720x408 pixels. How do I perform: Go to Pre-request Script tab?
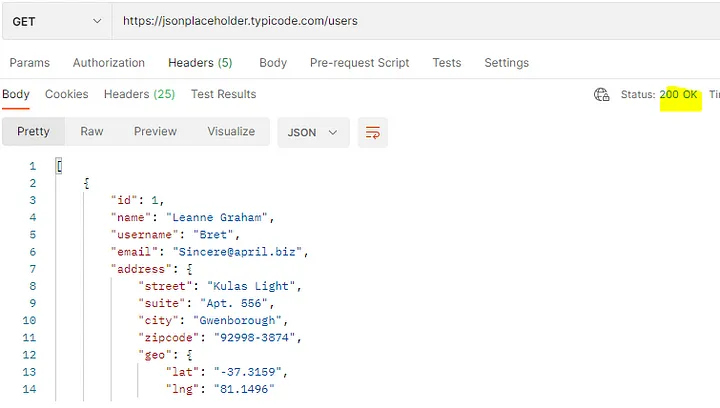click(x=360, y=63)
